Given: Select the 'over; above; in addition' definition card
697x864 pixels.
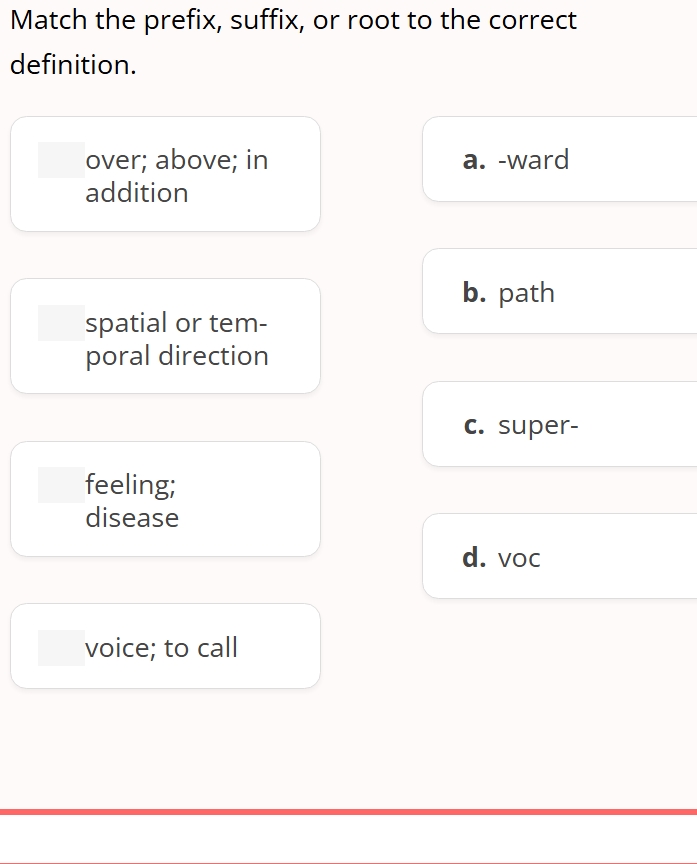Looking at the screenshot, I should [x=165, y=174].
